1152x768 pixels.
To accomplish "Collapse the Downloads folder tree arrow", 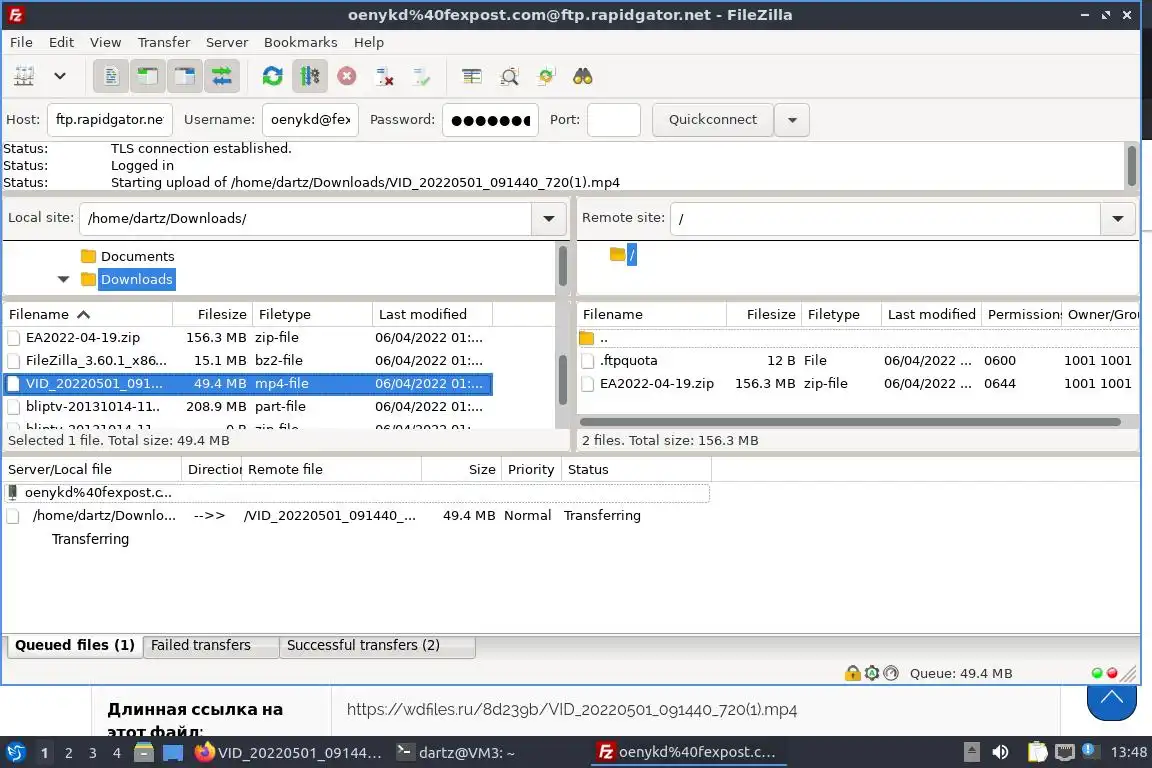I will (63, 279).
